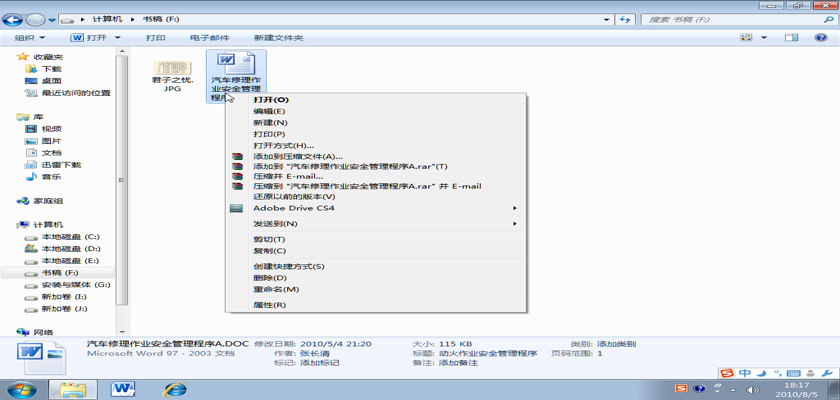The image size is (840, 400).
Task: Click the WinRAR icon beside 添加到压缩文件(A)...
Action: click(236, 156)
